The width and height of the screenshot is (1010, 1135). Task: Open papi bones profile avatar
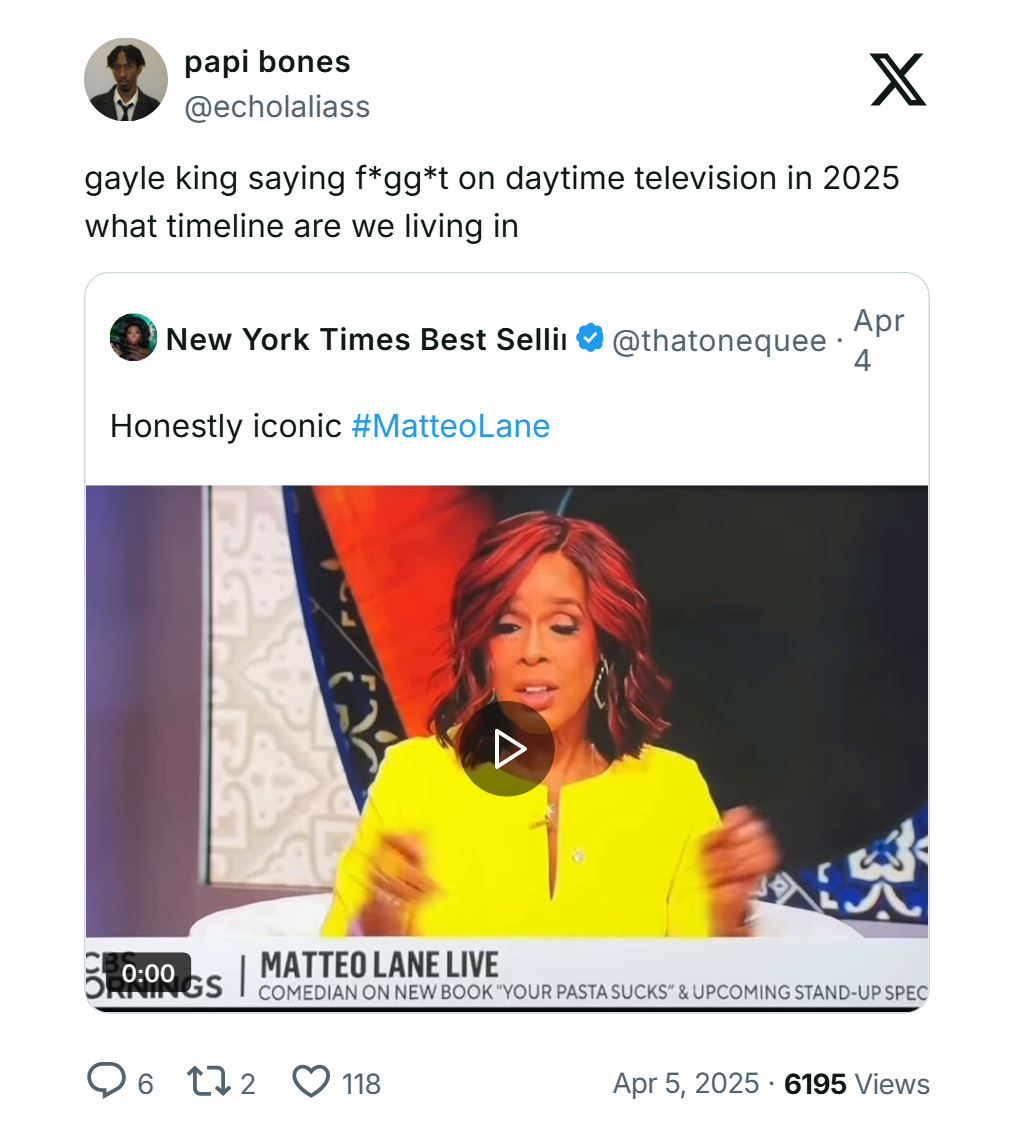click(x=125, y=80)
